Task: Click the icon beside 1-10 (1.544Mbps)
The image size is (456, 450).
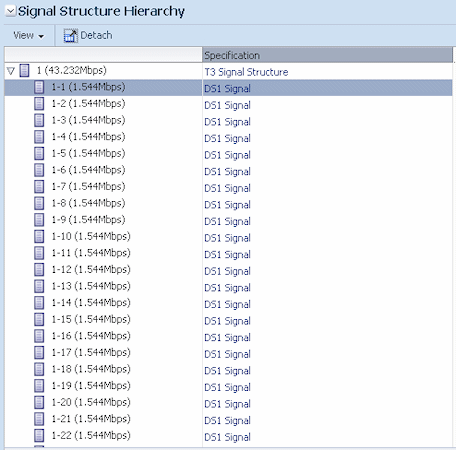Action: click(39, 237)
